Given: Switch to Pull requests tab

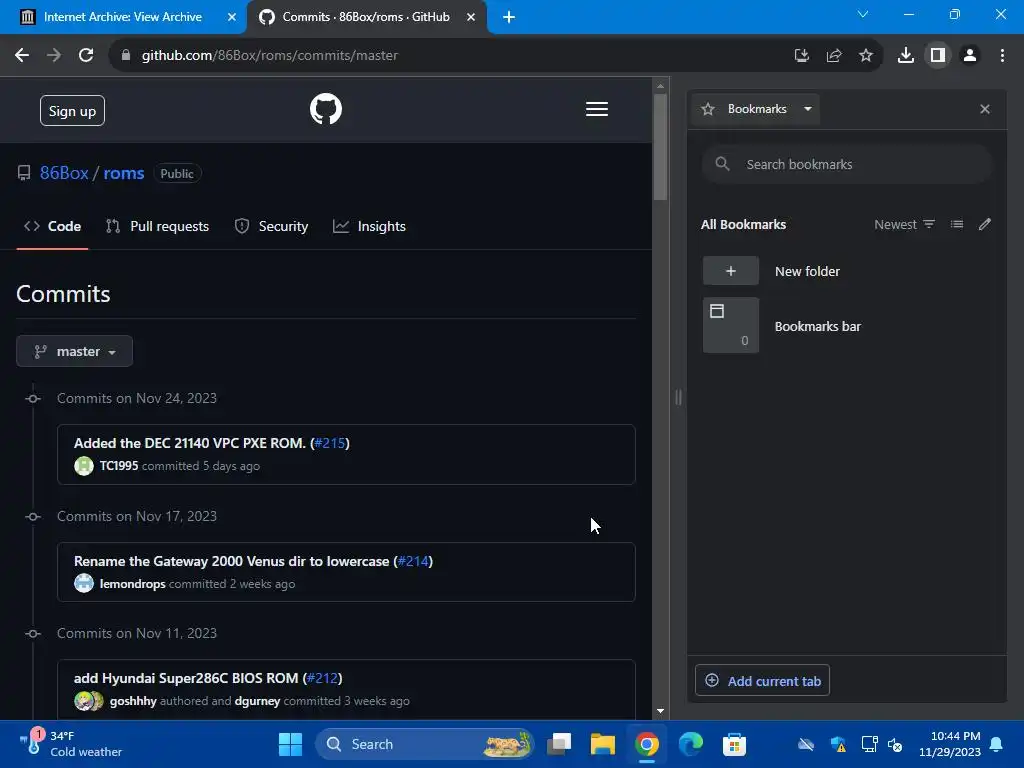Looking at the screenshot, I should tap(157, 226).
